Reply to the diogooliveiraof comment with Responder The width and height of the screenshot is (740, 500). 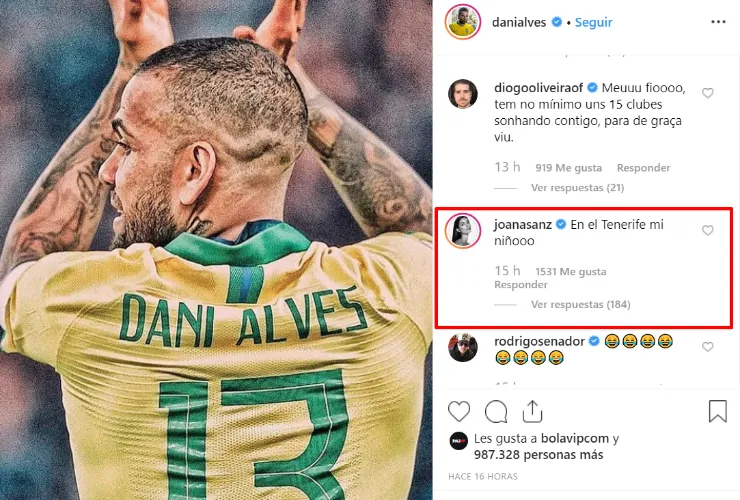643,168
